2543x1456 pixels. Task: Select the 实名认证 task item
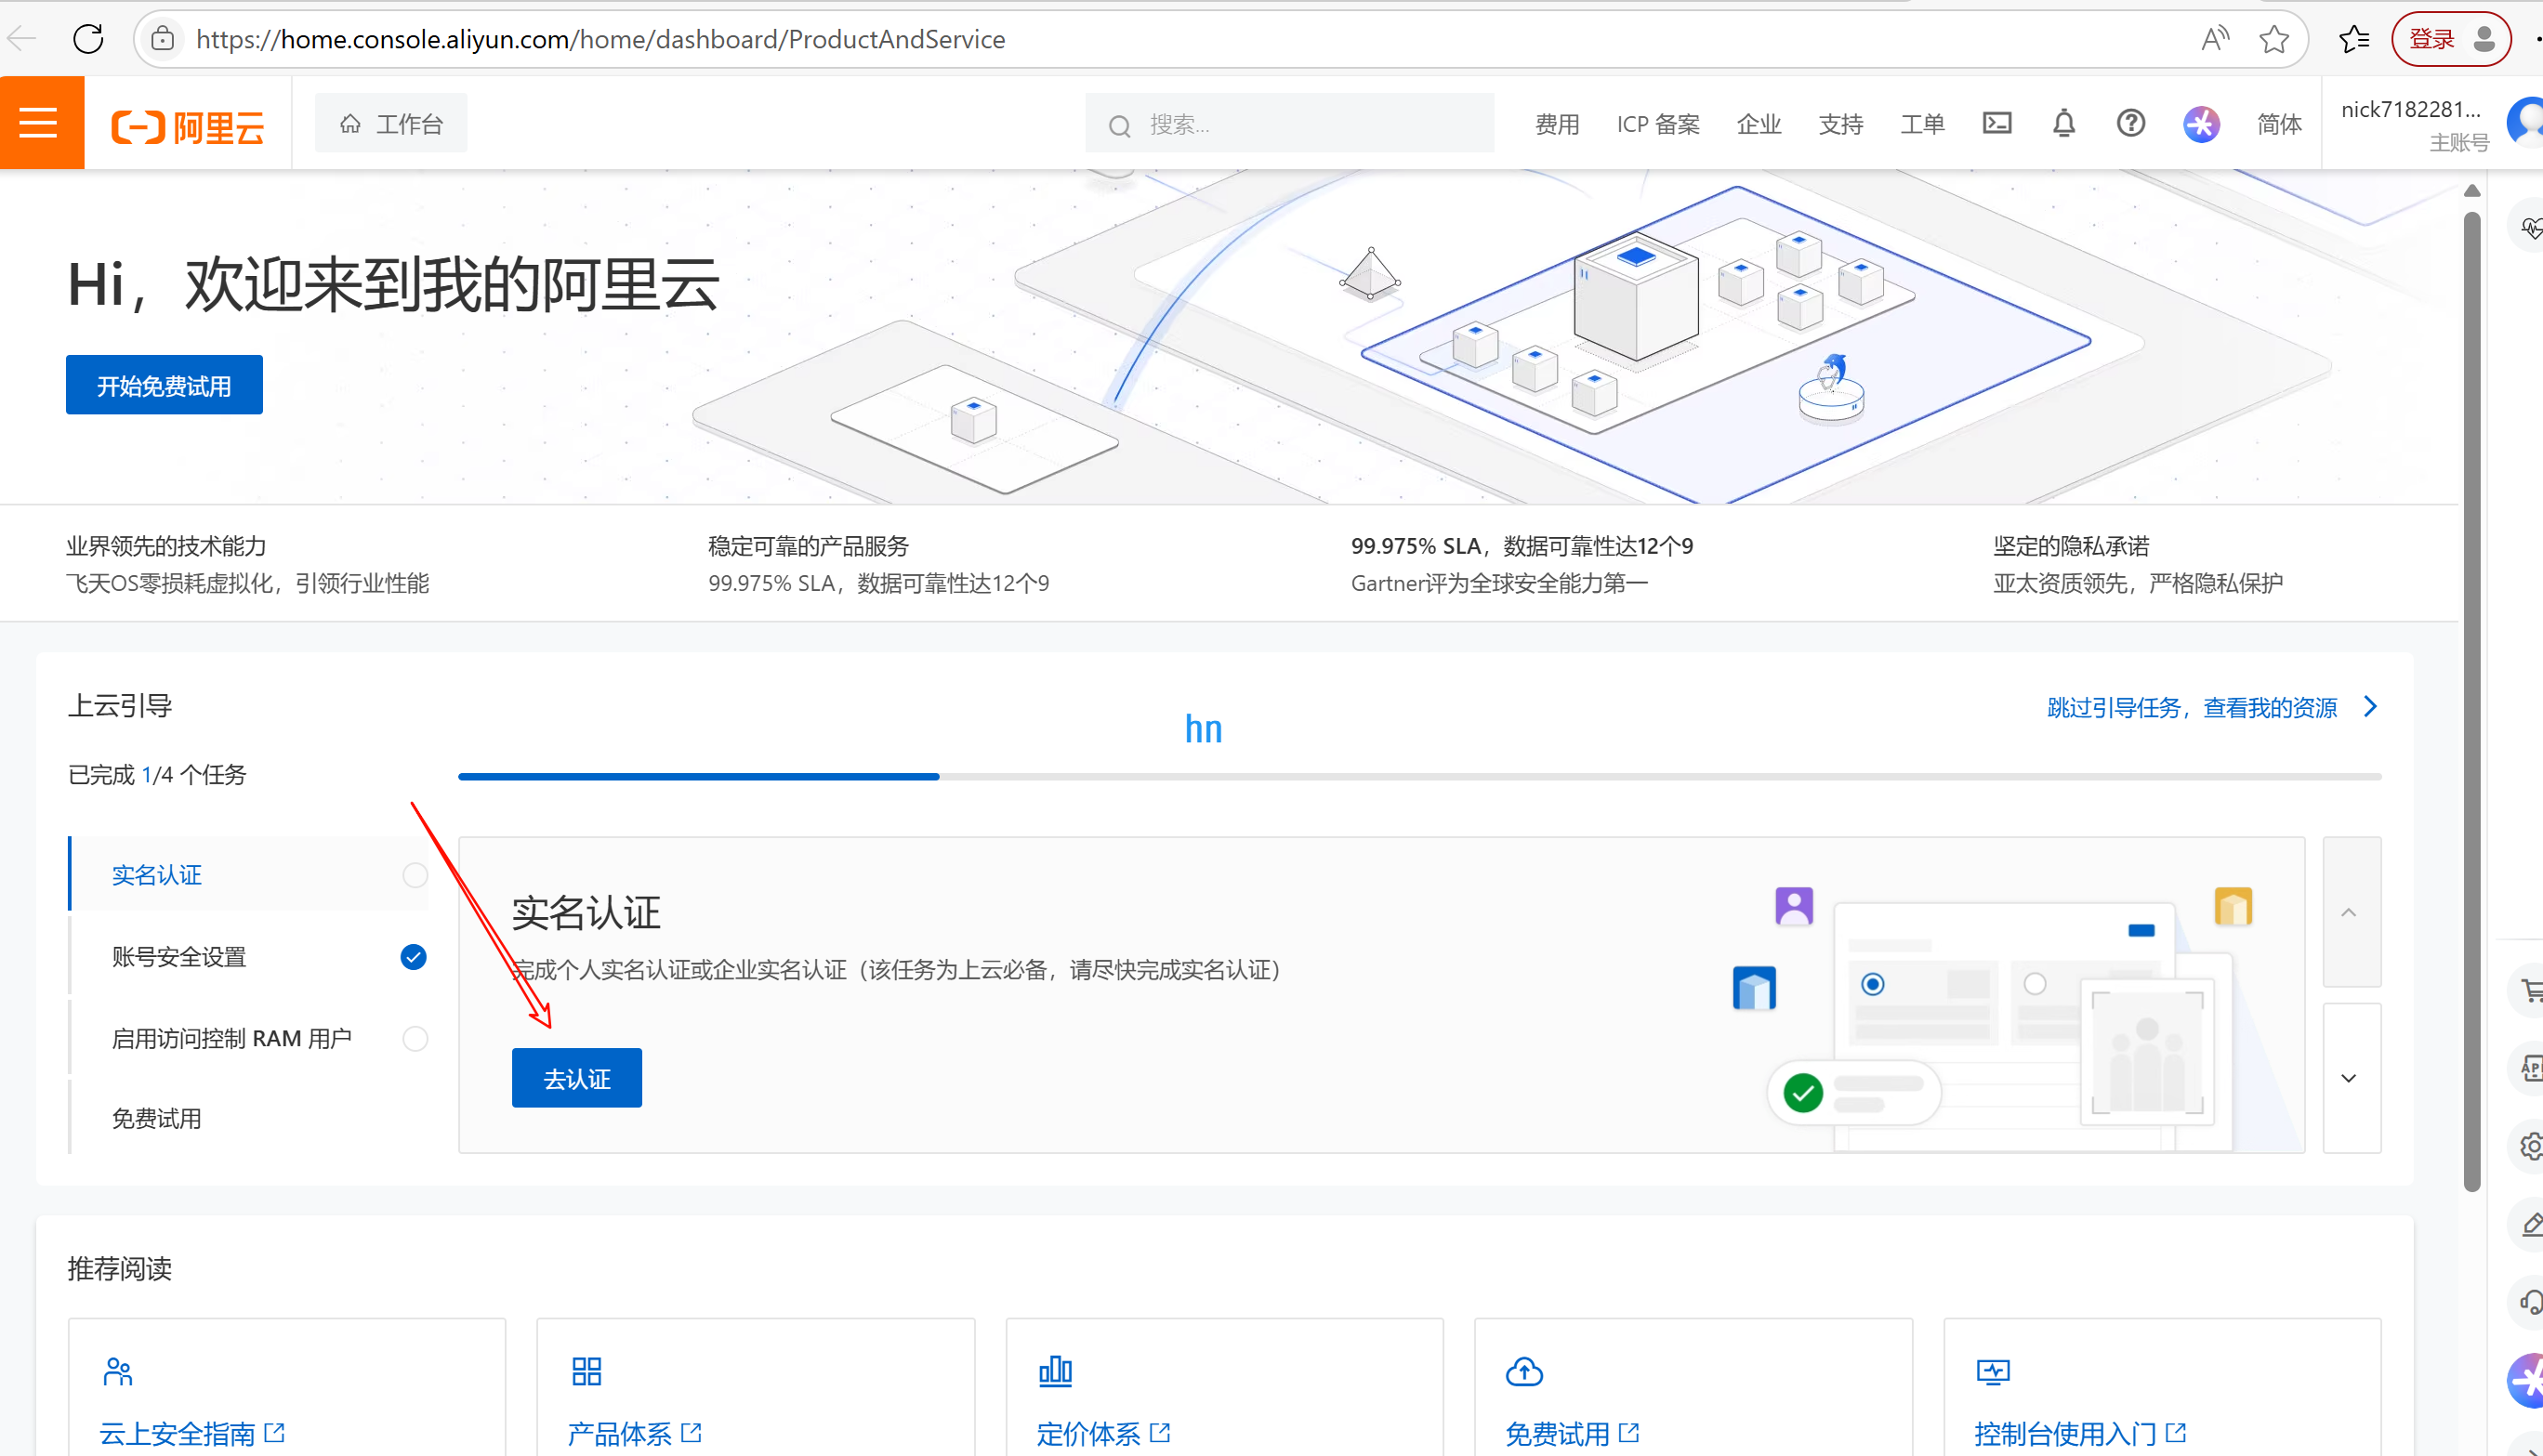[250, 874]
